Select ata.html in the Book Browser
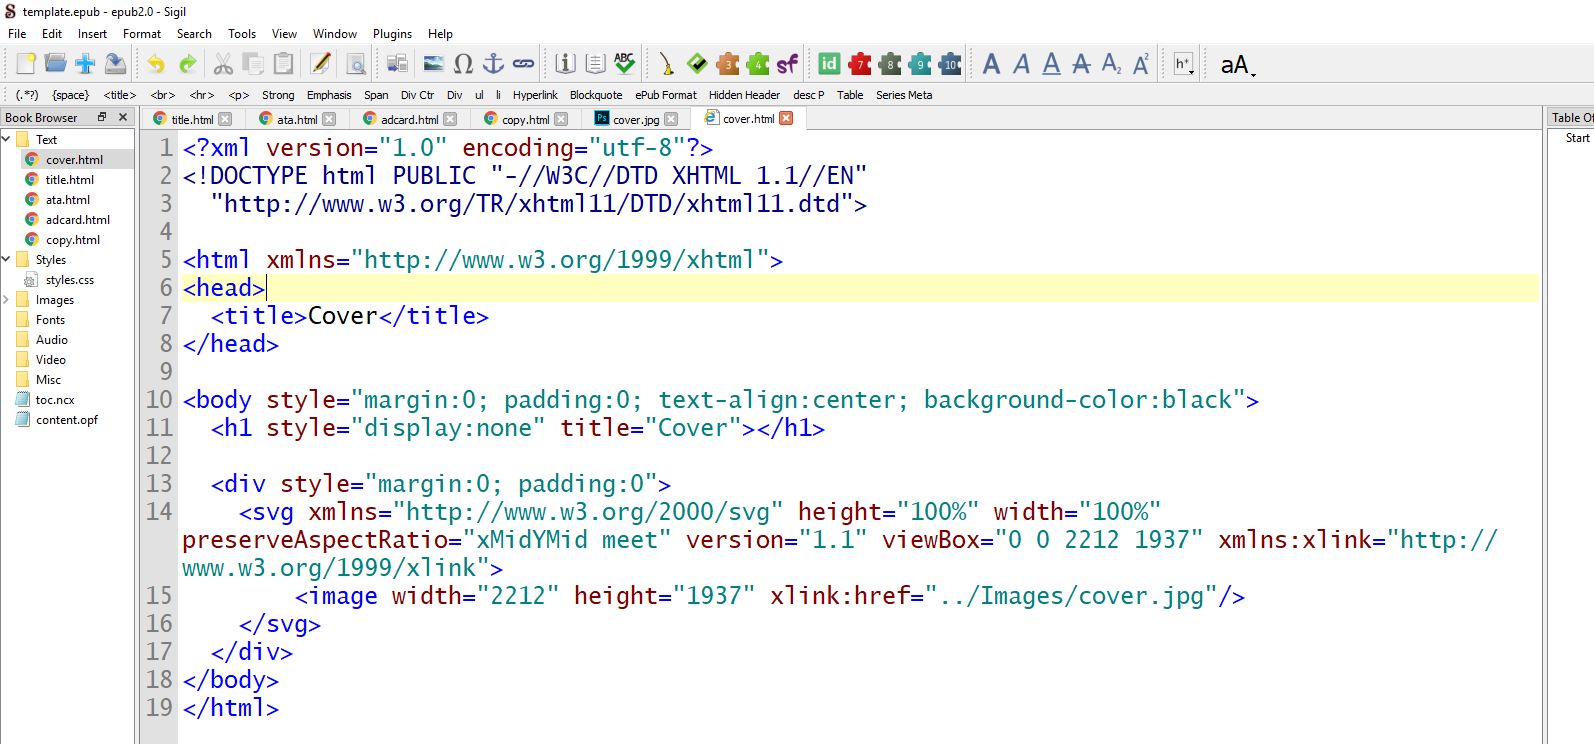 click(67, 200)
